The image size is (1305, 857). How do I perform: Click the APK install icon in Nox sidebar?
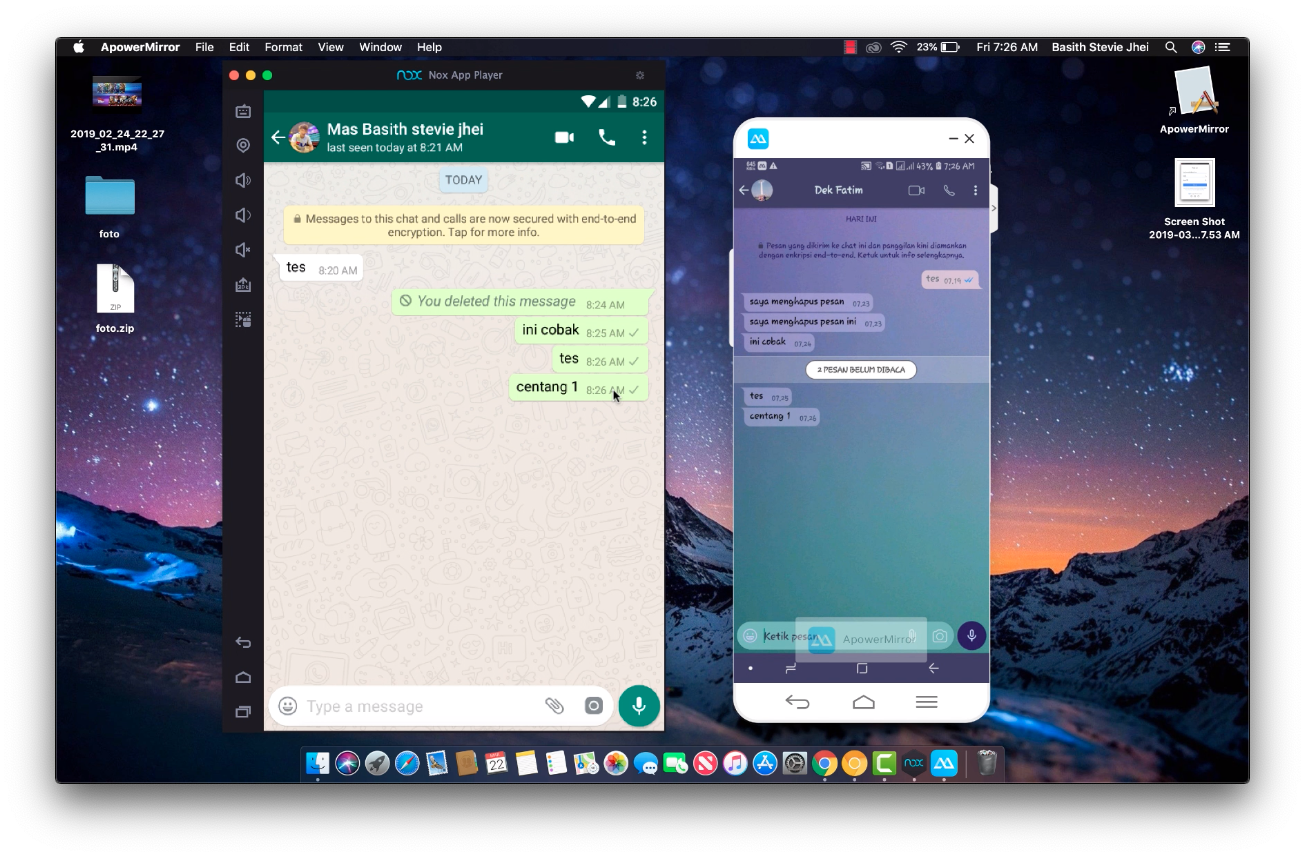point(243,285)
